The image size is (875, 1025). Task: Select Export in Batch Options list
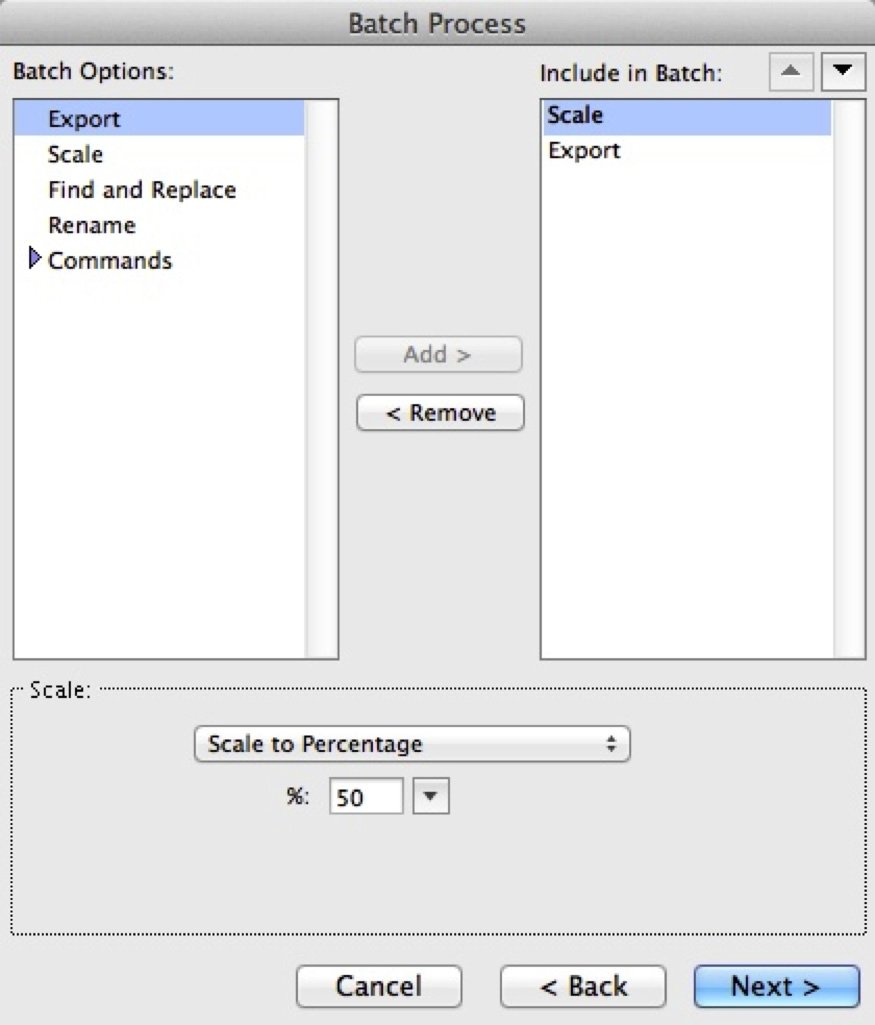click(x=159, y=118)
